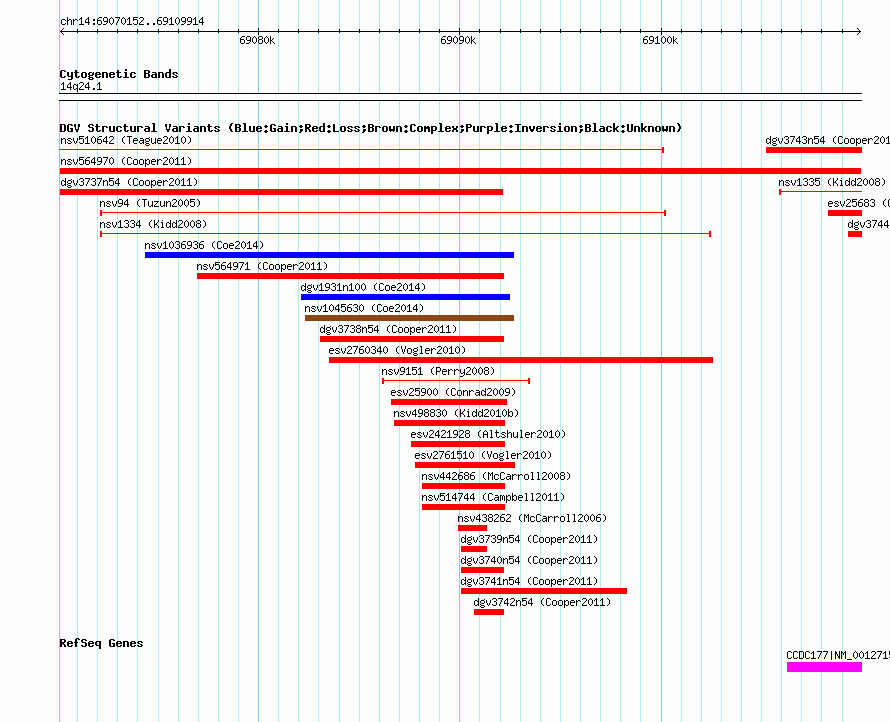Click the dgv3743n54 variant label at right
This screenshot has width=890, height=722.
pos(828,140)
